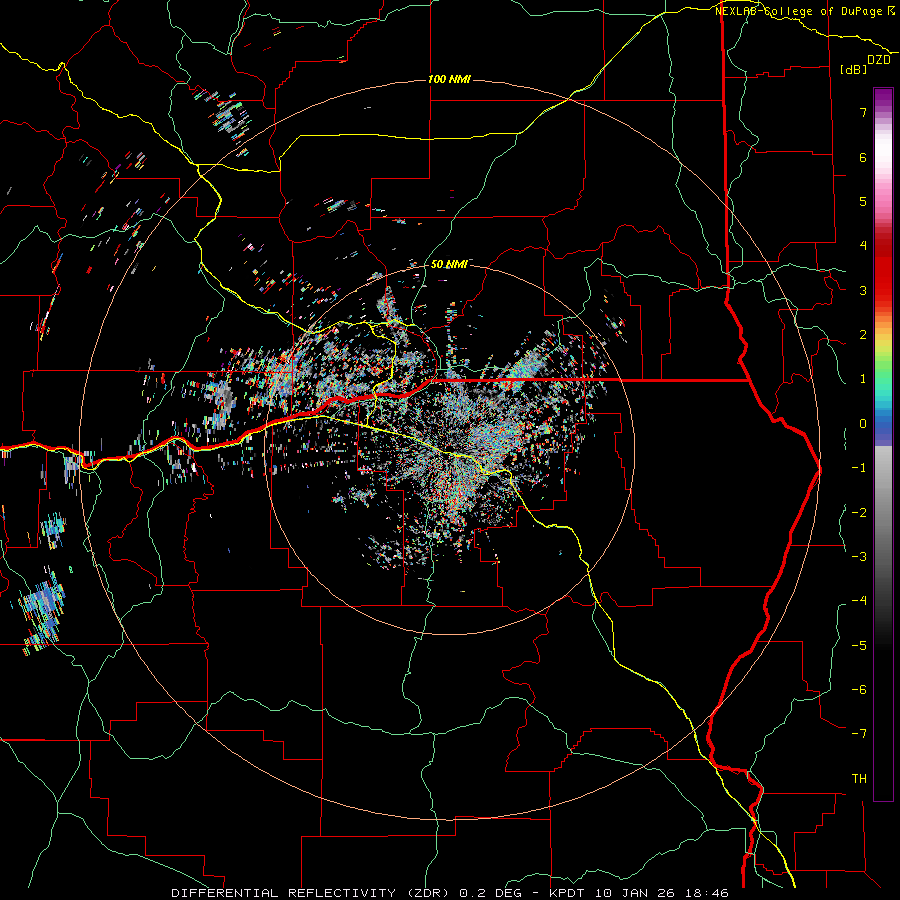Click the 'DZD' color scale title
The image size is (900, 900).
pyautogui.click(x=879, y=60)
